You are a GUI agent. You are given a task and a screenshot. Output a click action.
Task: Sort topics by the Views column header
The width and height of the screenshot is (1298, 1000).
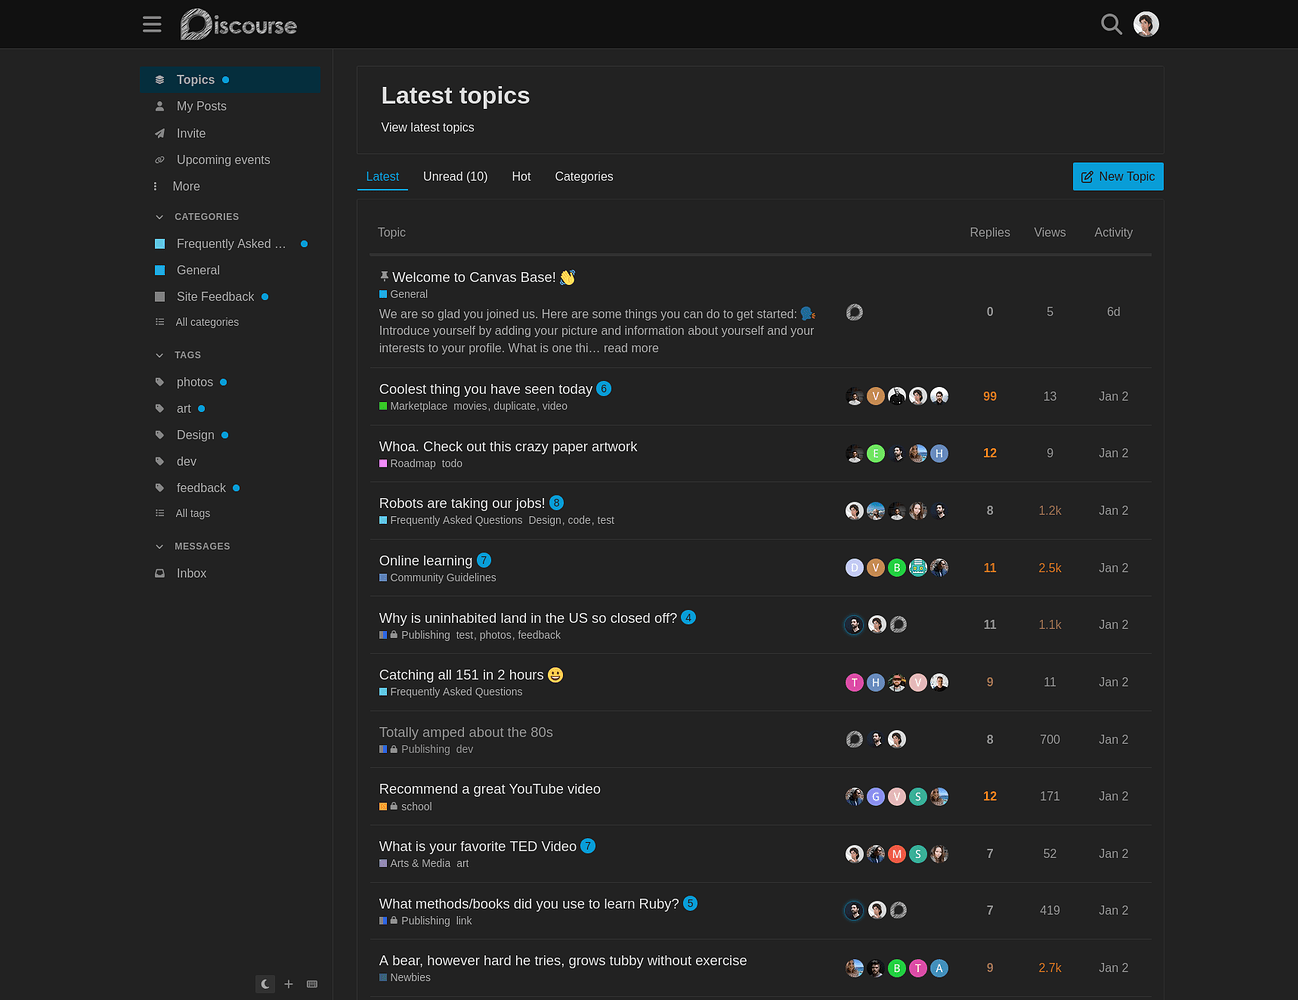coord(1049,232)
